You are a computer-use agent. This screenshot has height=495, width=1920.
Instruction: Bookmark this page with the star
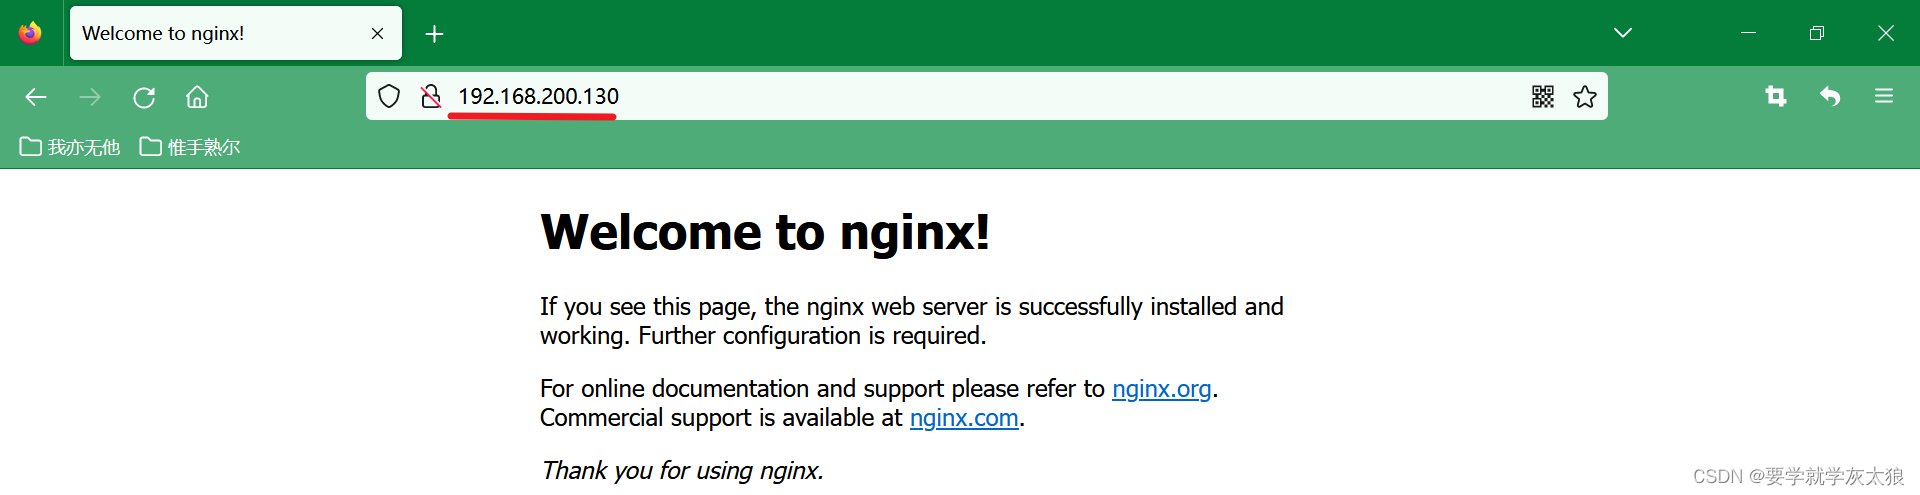coord(1585,96)
